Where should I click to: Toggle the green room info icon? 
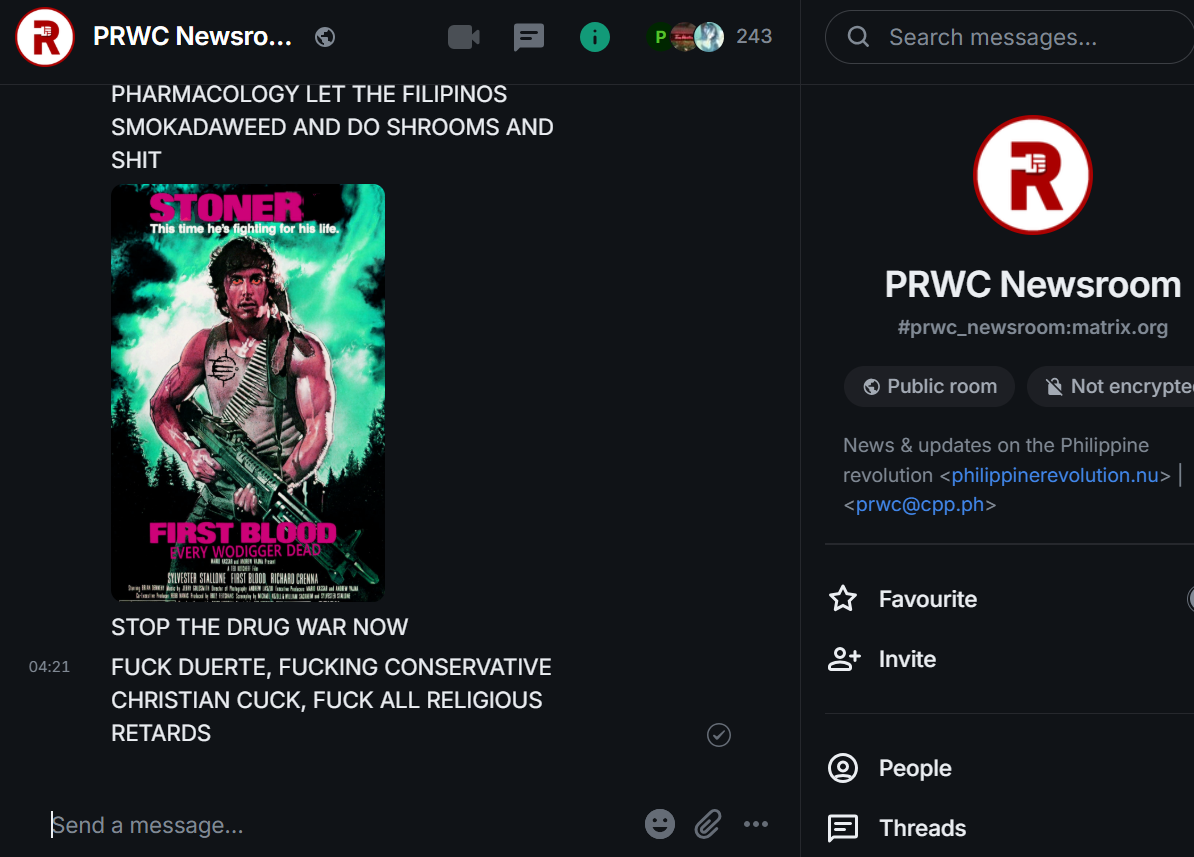tap(595, 37)
